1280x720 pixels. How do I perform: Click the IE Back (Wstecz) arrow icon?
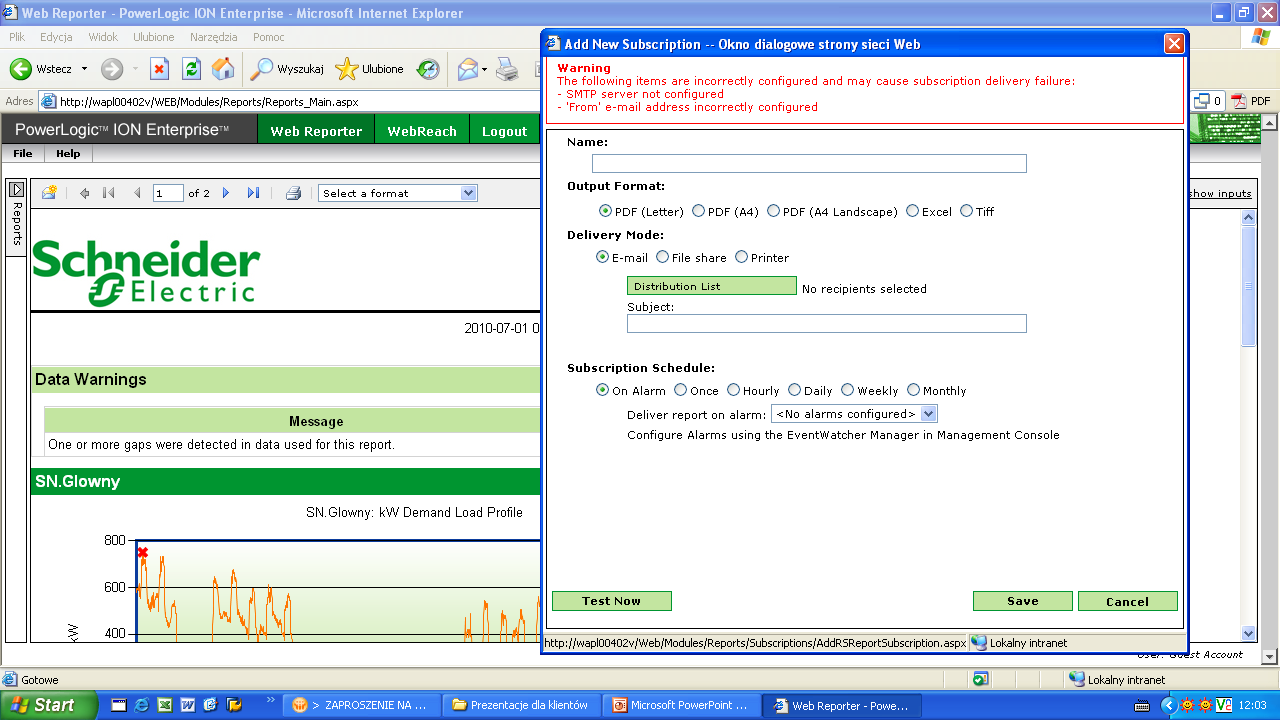pos(20,69)
